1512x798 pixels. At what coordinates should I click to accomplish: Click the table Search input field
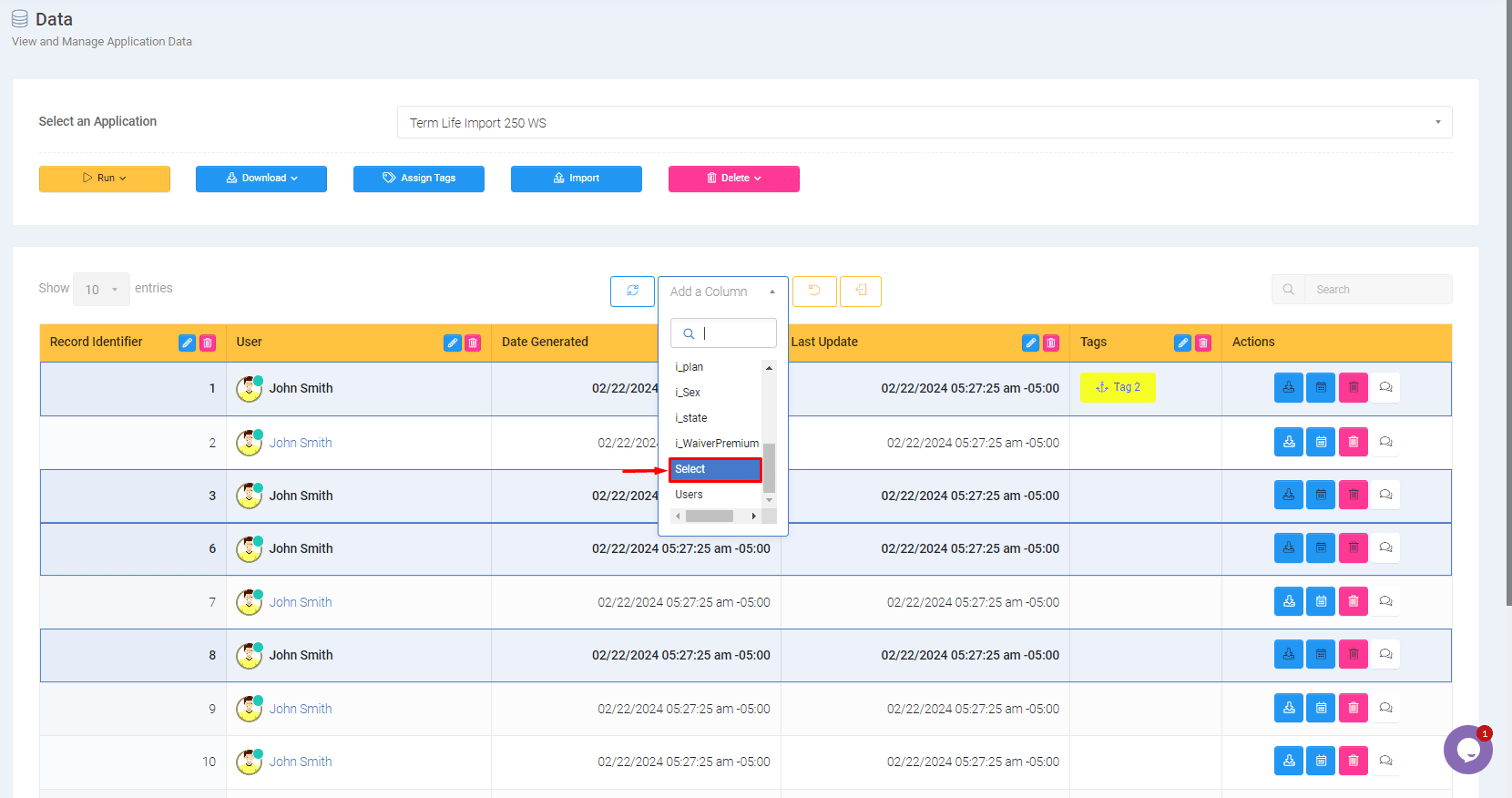pyautogui.click(x=1377, y=289)
